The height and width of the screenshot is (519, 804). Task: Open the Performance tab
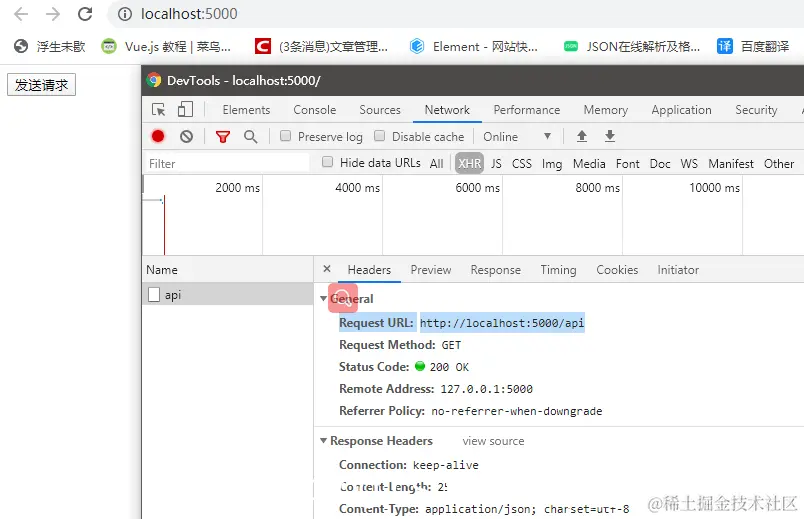(527, 110)
